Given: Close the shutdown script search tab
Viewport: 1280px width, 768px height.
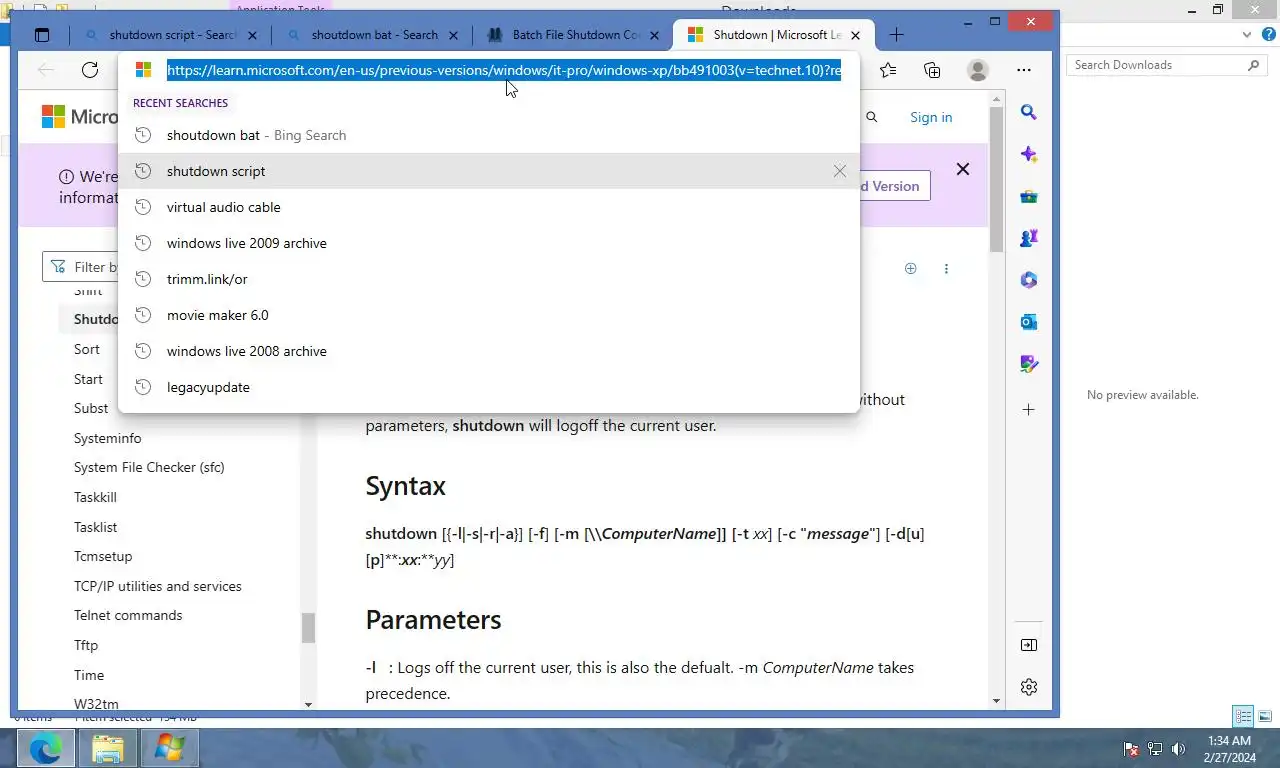Looking at the screenshot, I should click(252, 35).
